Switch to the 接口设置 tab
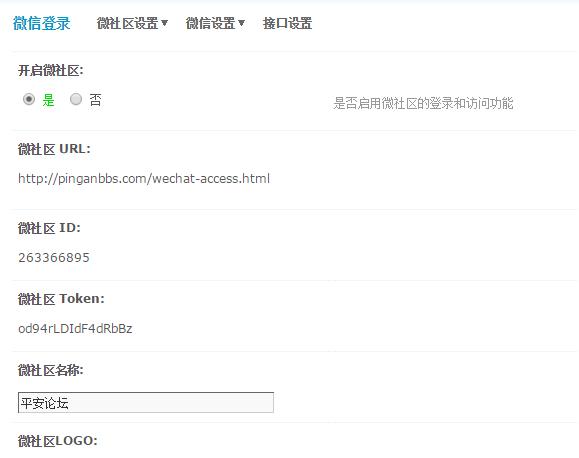Viewport: 579px width, 458px height. tap(287, 23)
